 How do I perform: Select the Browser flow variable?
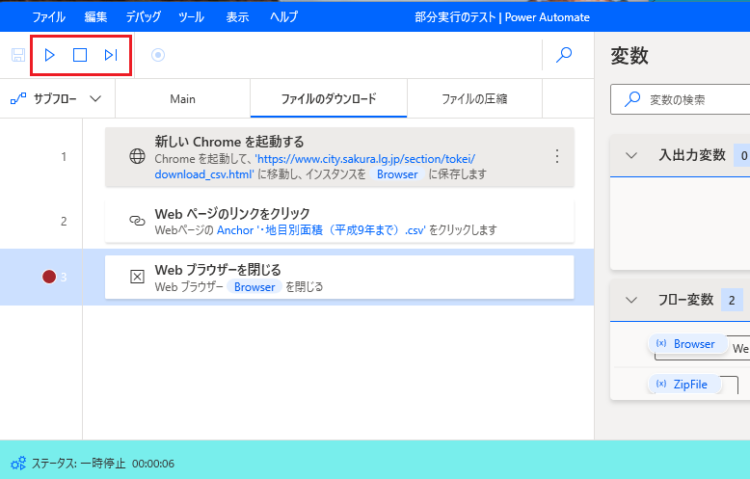tap(688, 344)
